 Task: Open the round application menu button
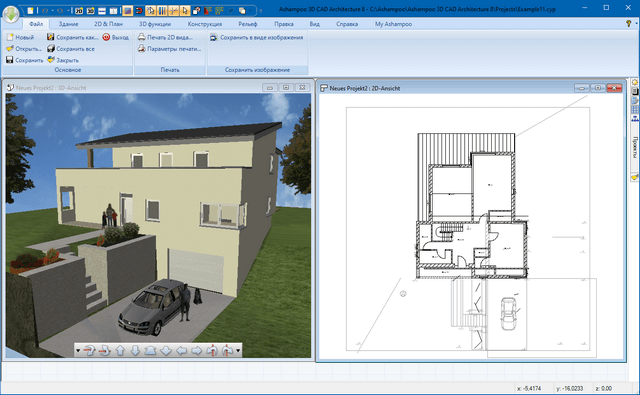[x=11, y=14]
